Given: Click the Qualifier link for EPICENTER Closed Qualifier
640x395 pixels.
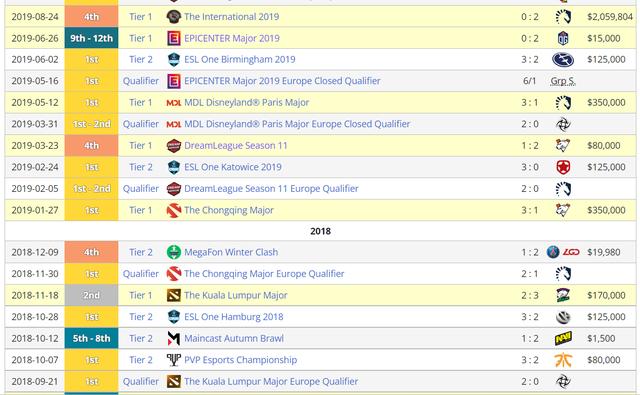Looking at the screenshot, I should pos(141,81).
